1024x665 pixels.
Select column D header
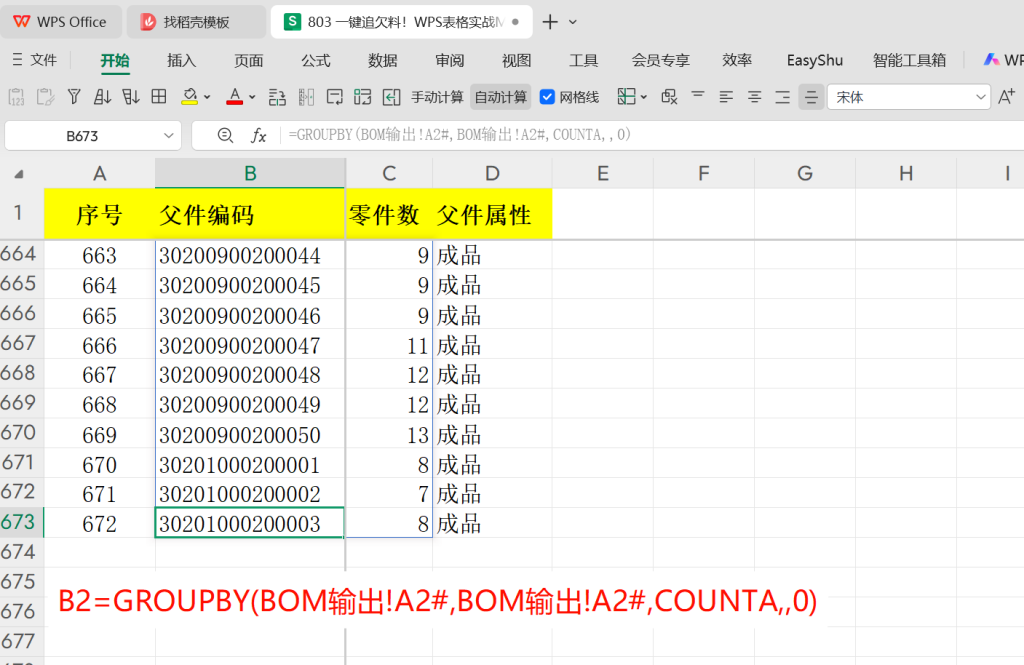click(x=492, y=173)
